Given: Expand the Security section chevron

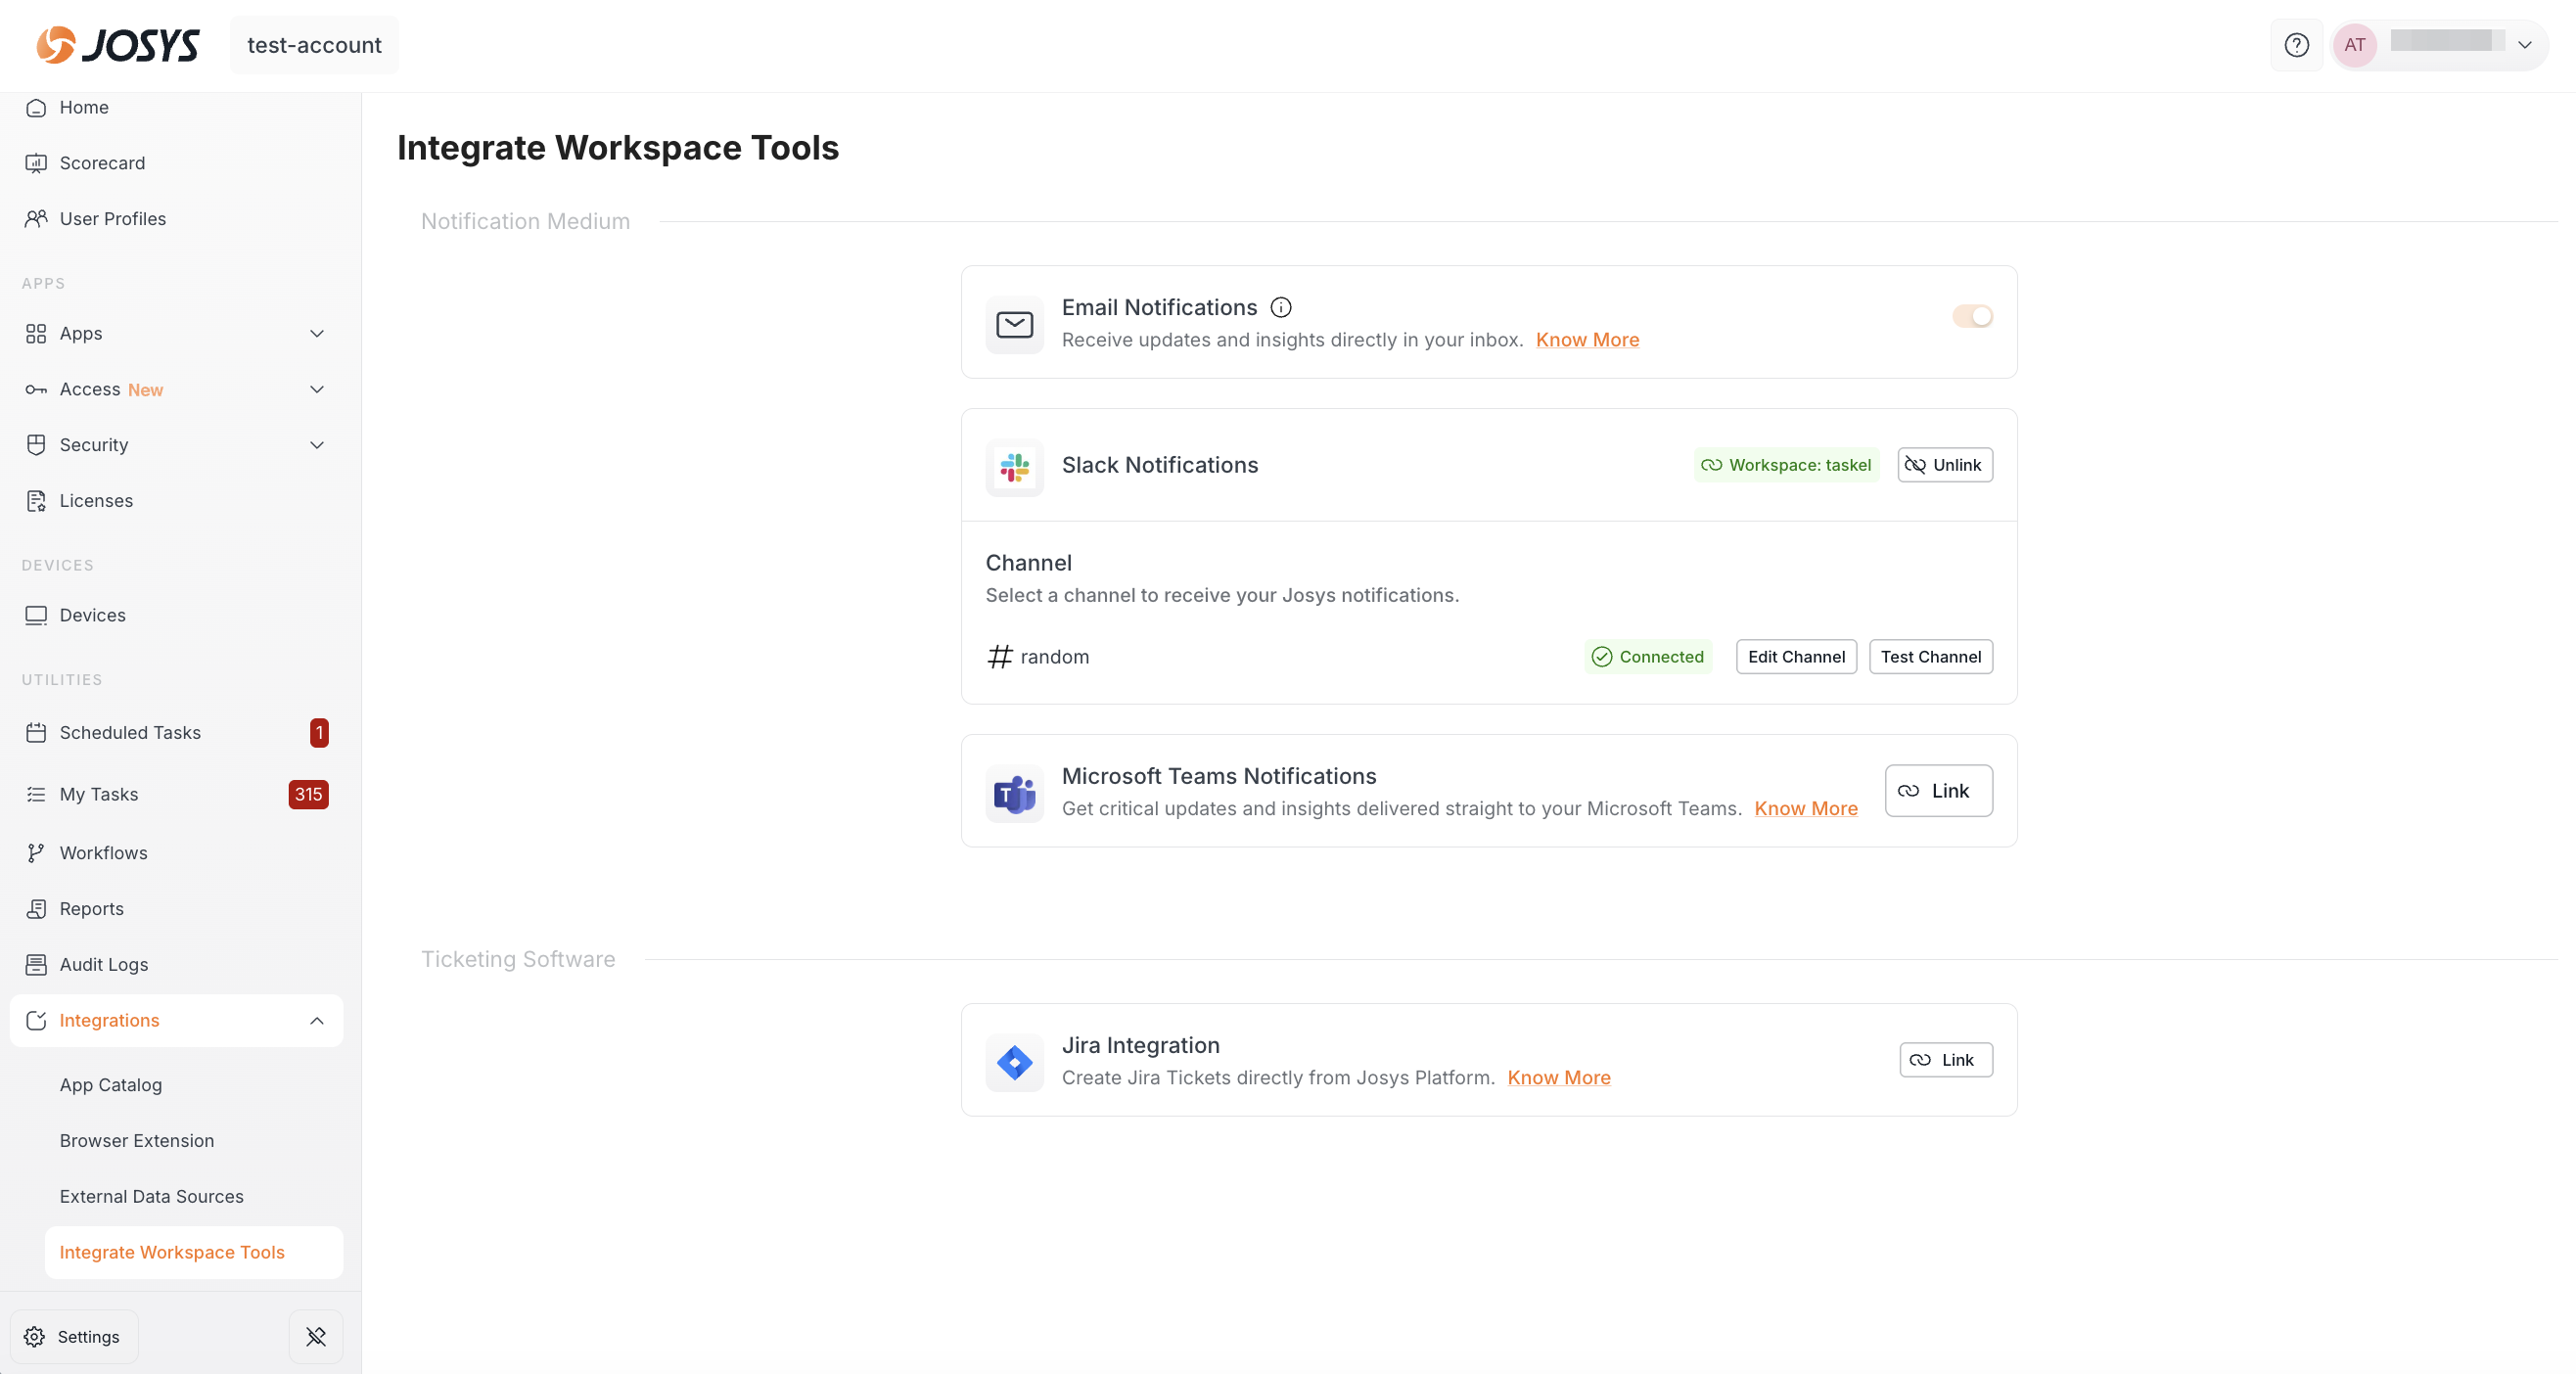Looking at the screenshot, I should pyautogui.click(x=317, y=445).
